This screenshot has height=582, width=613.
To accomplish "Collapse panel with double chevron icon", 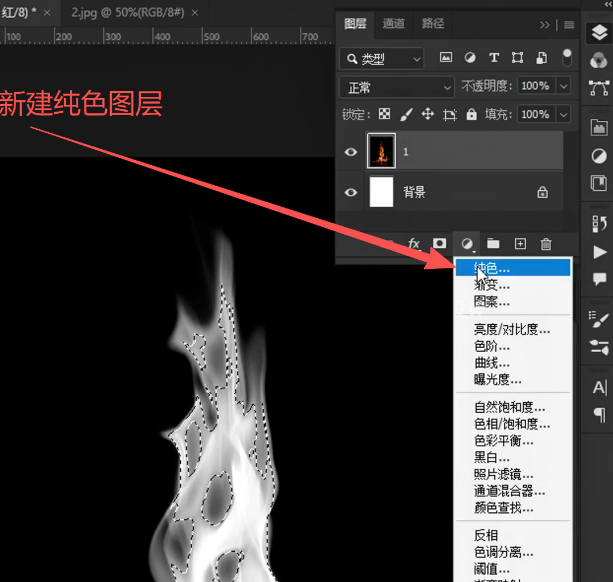I will click(x=545, y=25).
